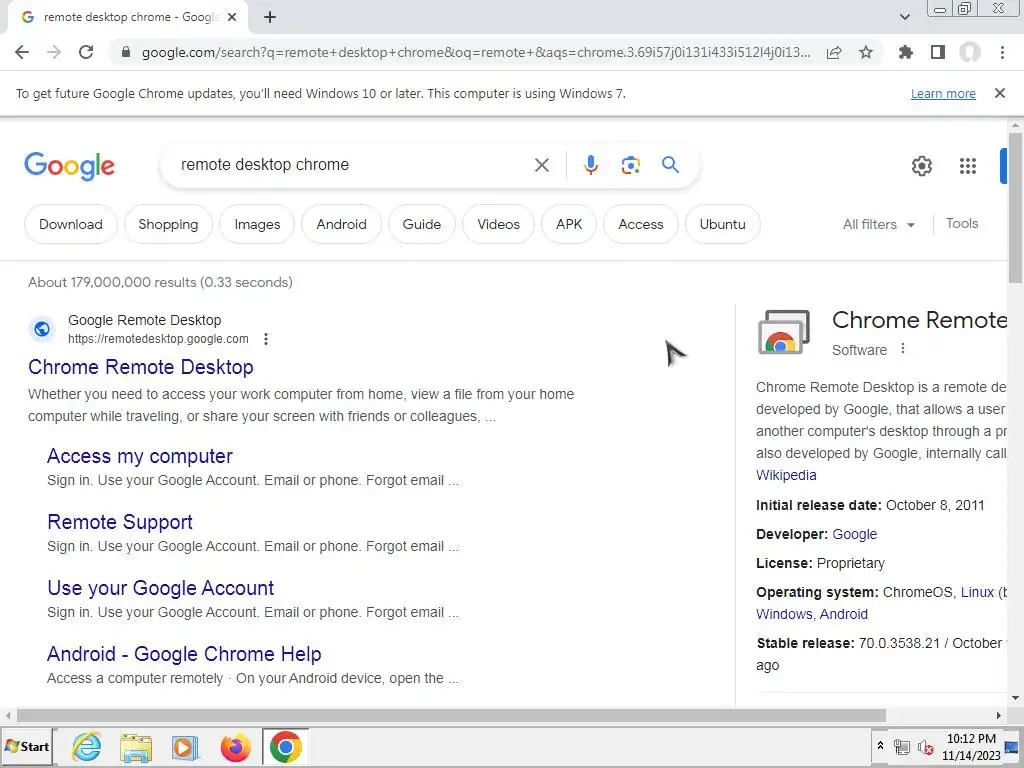Open the Learn more link

tap(943, 94)
